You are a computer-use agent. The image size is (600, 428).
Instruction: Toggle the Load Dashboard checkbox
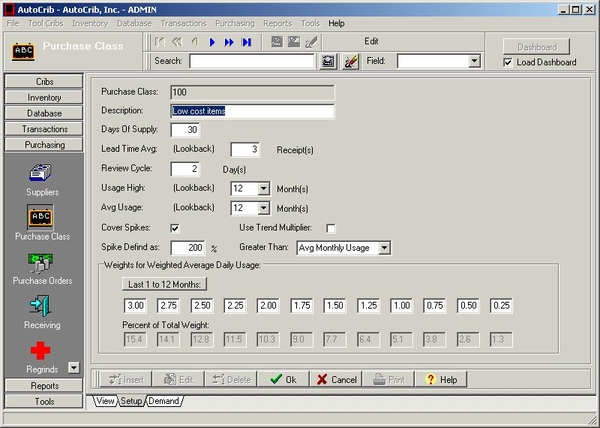pos(508,62)
